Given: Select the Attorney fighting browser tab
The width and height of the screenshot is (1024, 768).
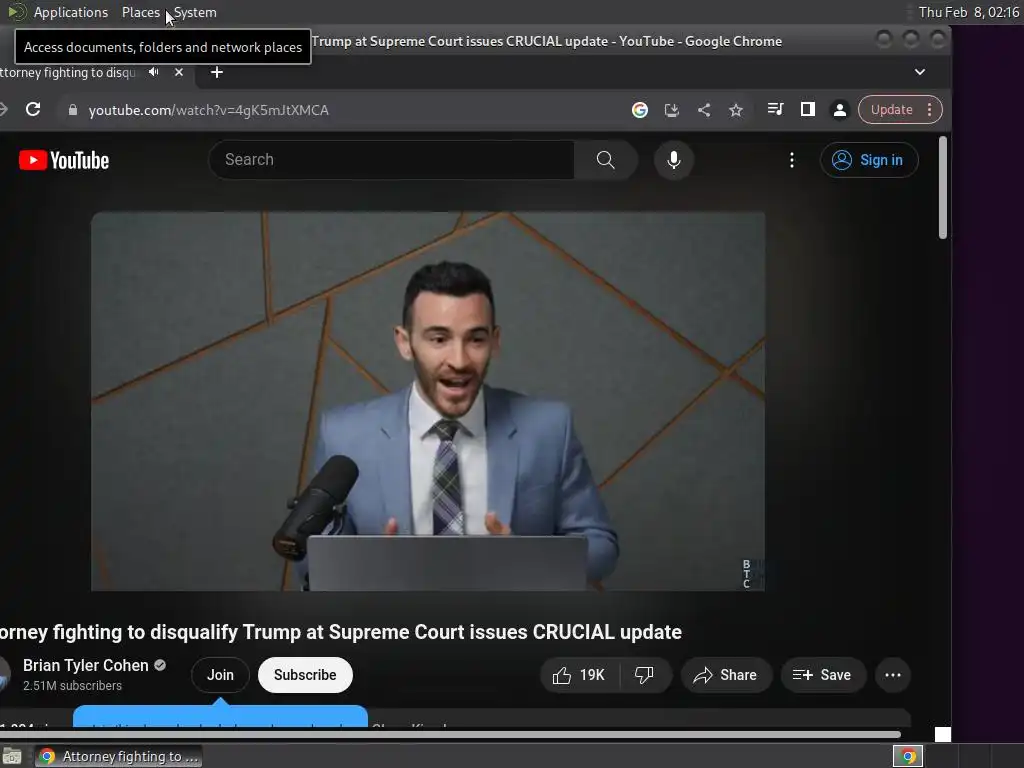Looking at the screenshot, I should coord(68,72).
